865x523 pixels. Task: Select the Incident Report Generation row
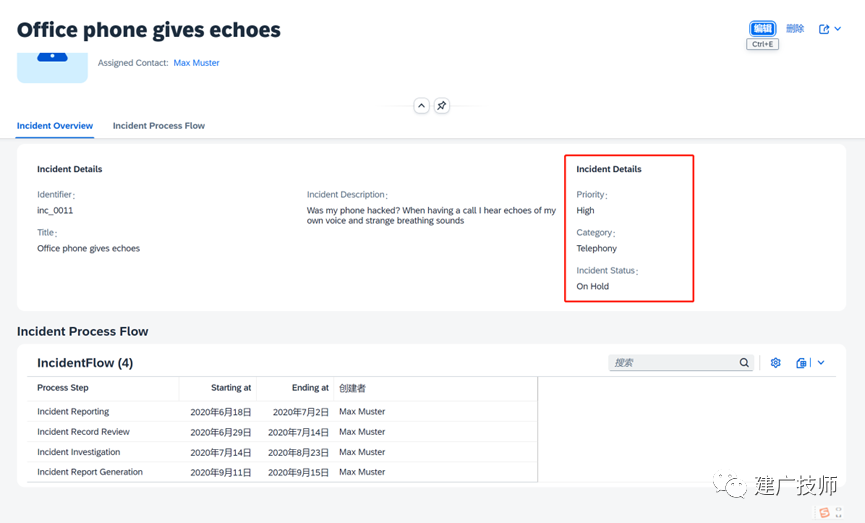click(x=282, y=472)
